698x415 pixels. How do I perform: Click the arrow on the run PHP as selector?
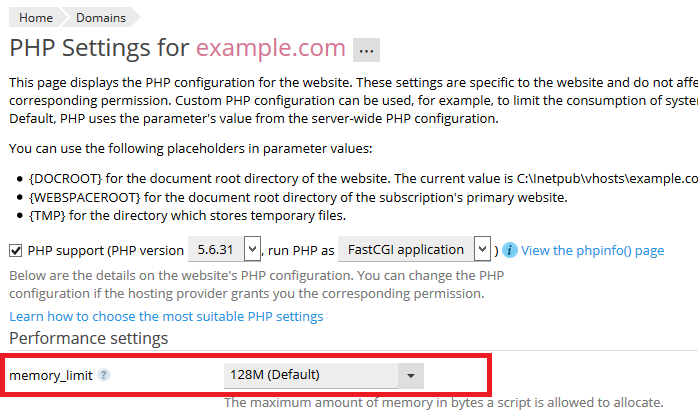(483, 249)
